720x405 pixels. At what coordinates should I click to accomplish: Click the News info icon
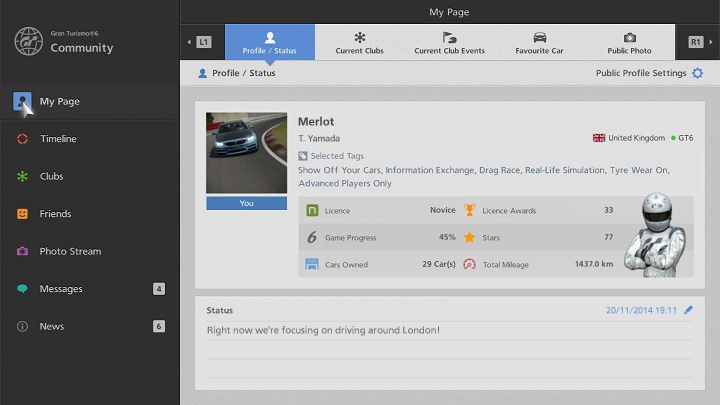[x=22, y=326]
